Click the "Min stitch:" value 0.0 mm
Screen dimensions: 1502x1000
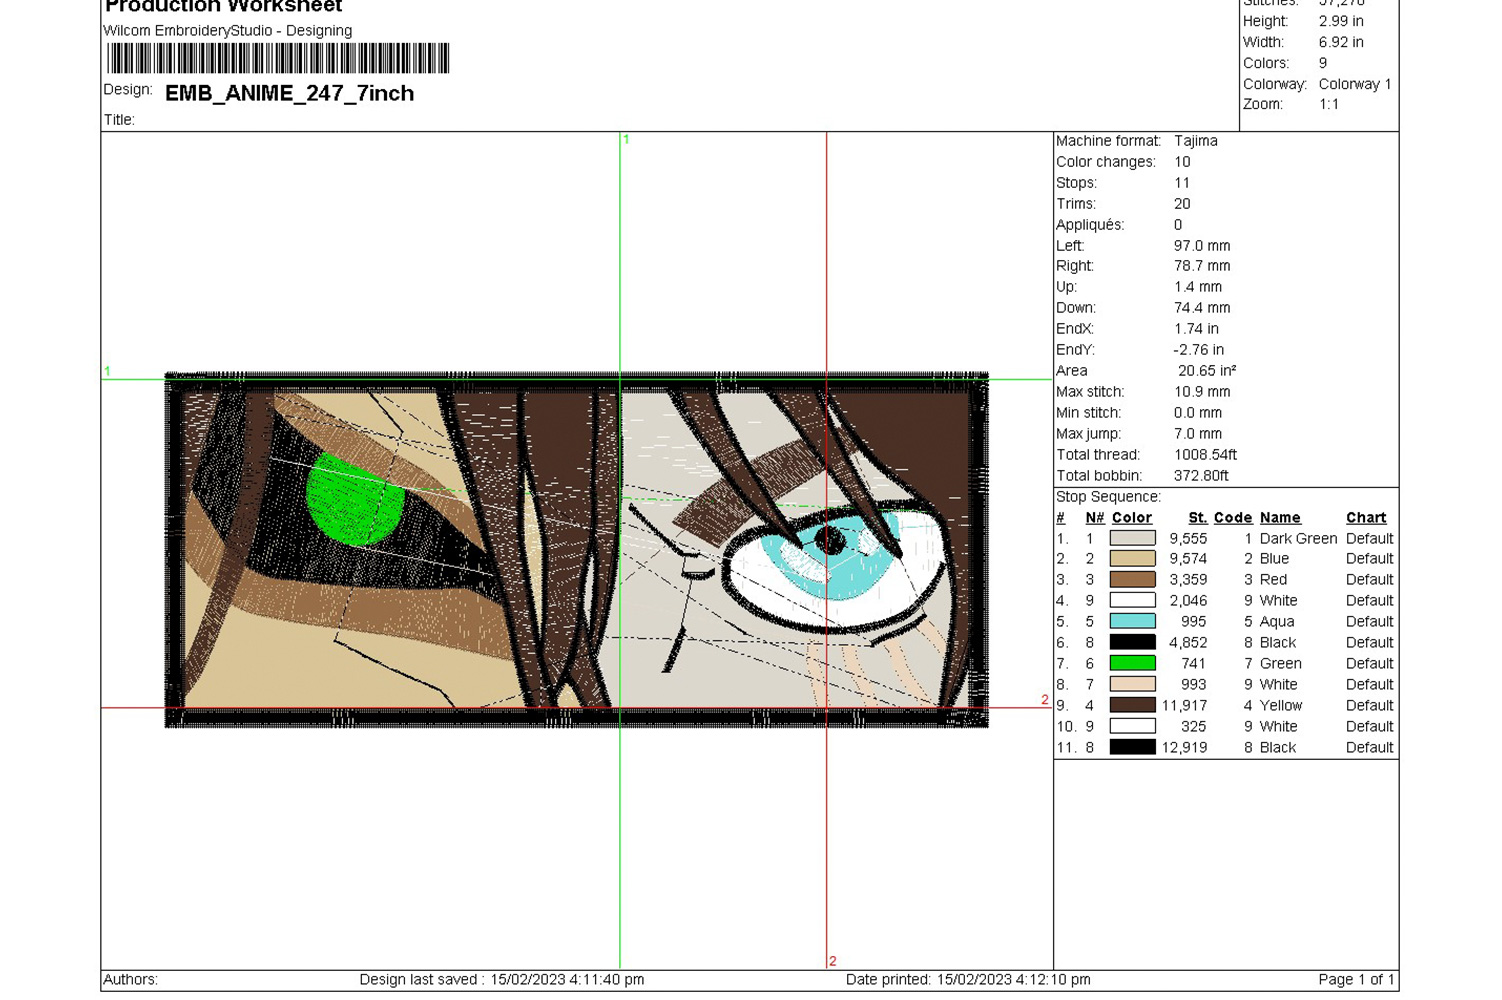[1198, 413]
